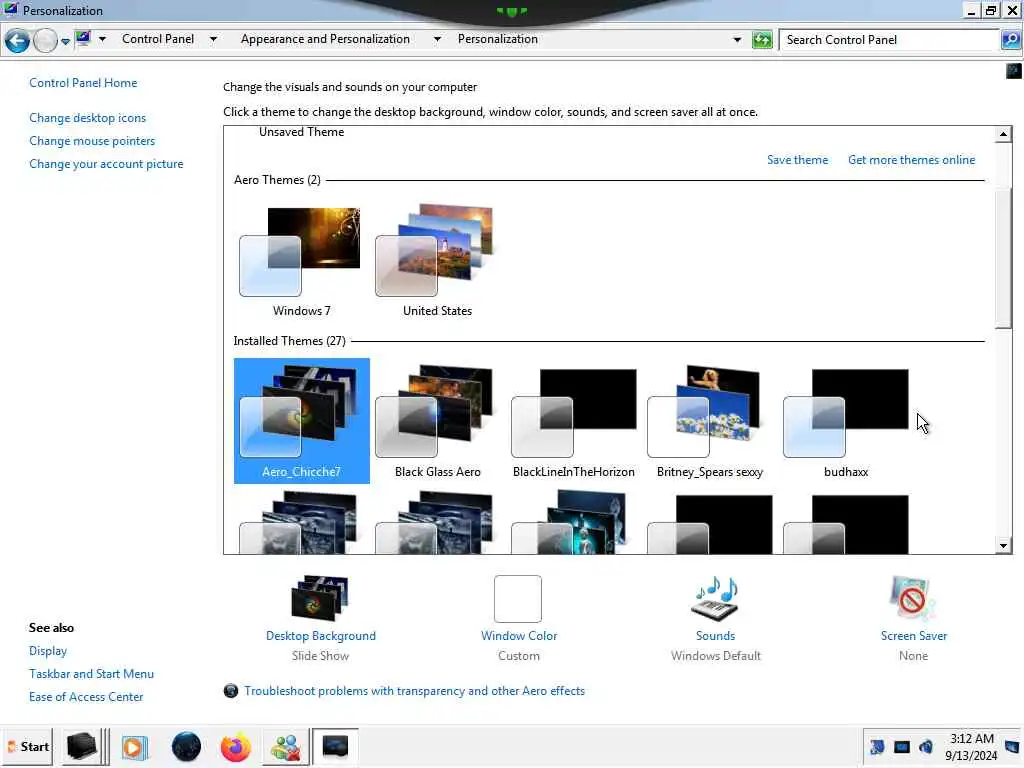Viewport: 1024px width, 768px height.
Task: Open Desktop Background slide show settings
Action: (x=320, y=598)
